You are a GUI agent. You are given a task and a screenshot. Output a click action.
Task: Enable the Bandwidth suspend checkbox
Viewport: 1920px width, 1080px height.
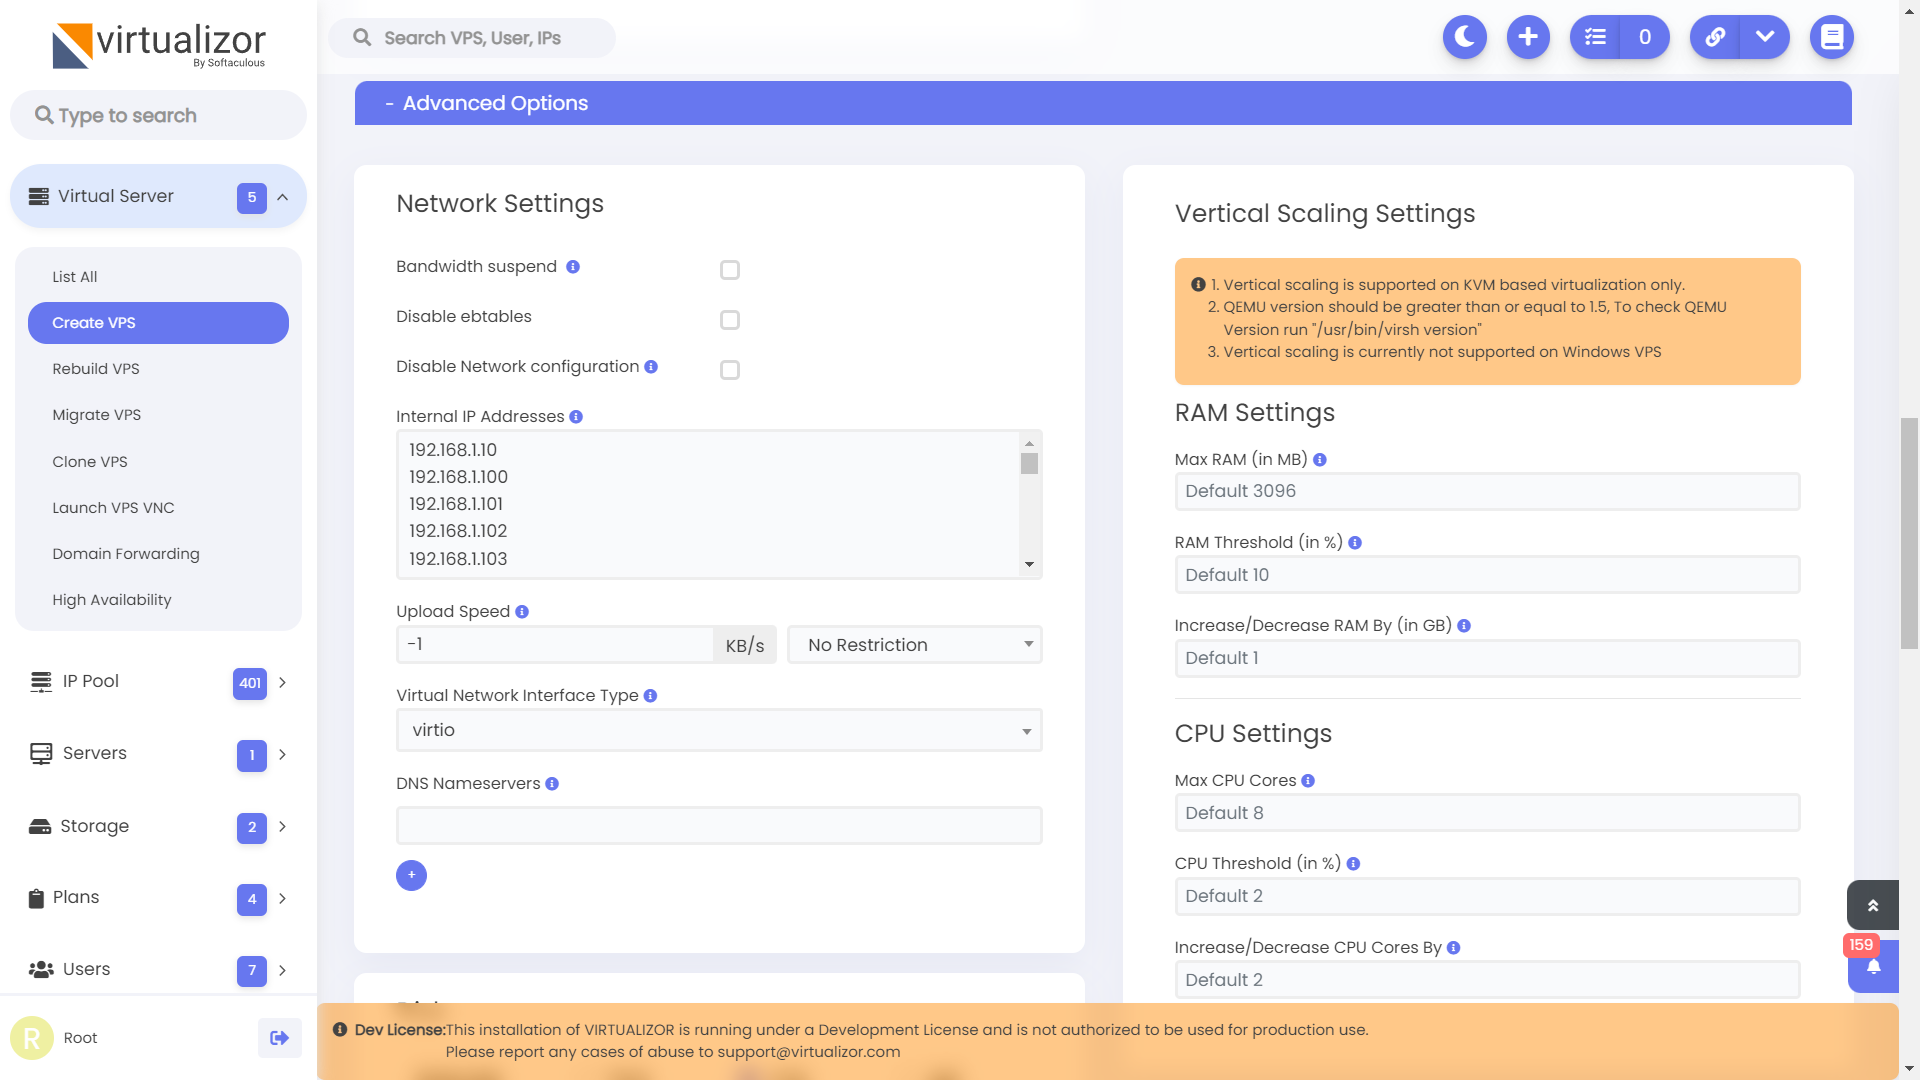click(x=730, y=270)
